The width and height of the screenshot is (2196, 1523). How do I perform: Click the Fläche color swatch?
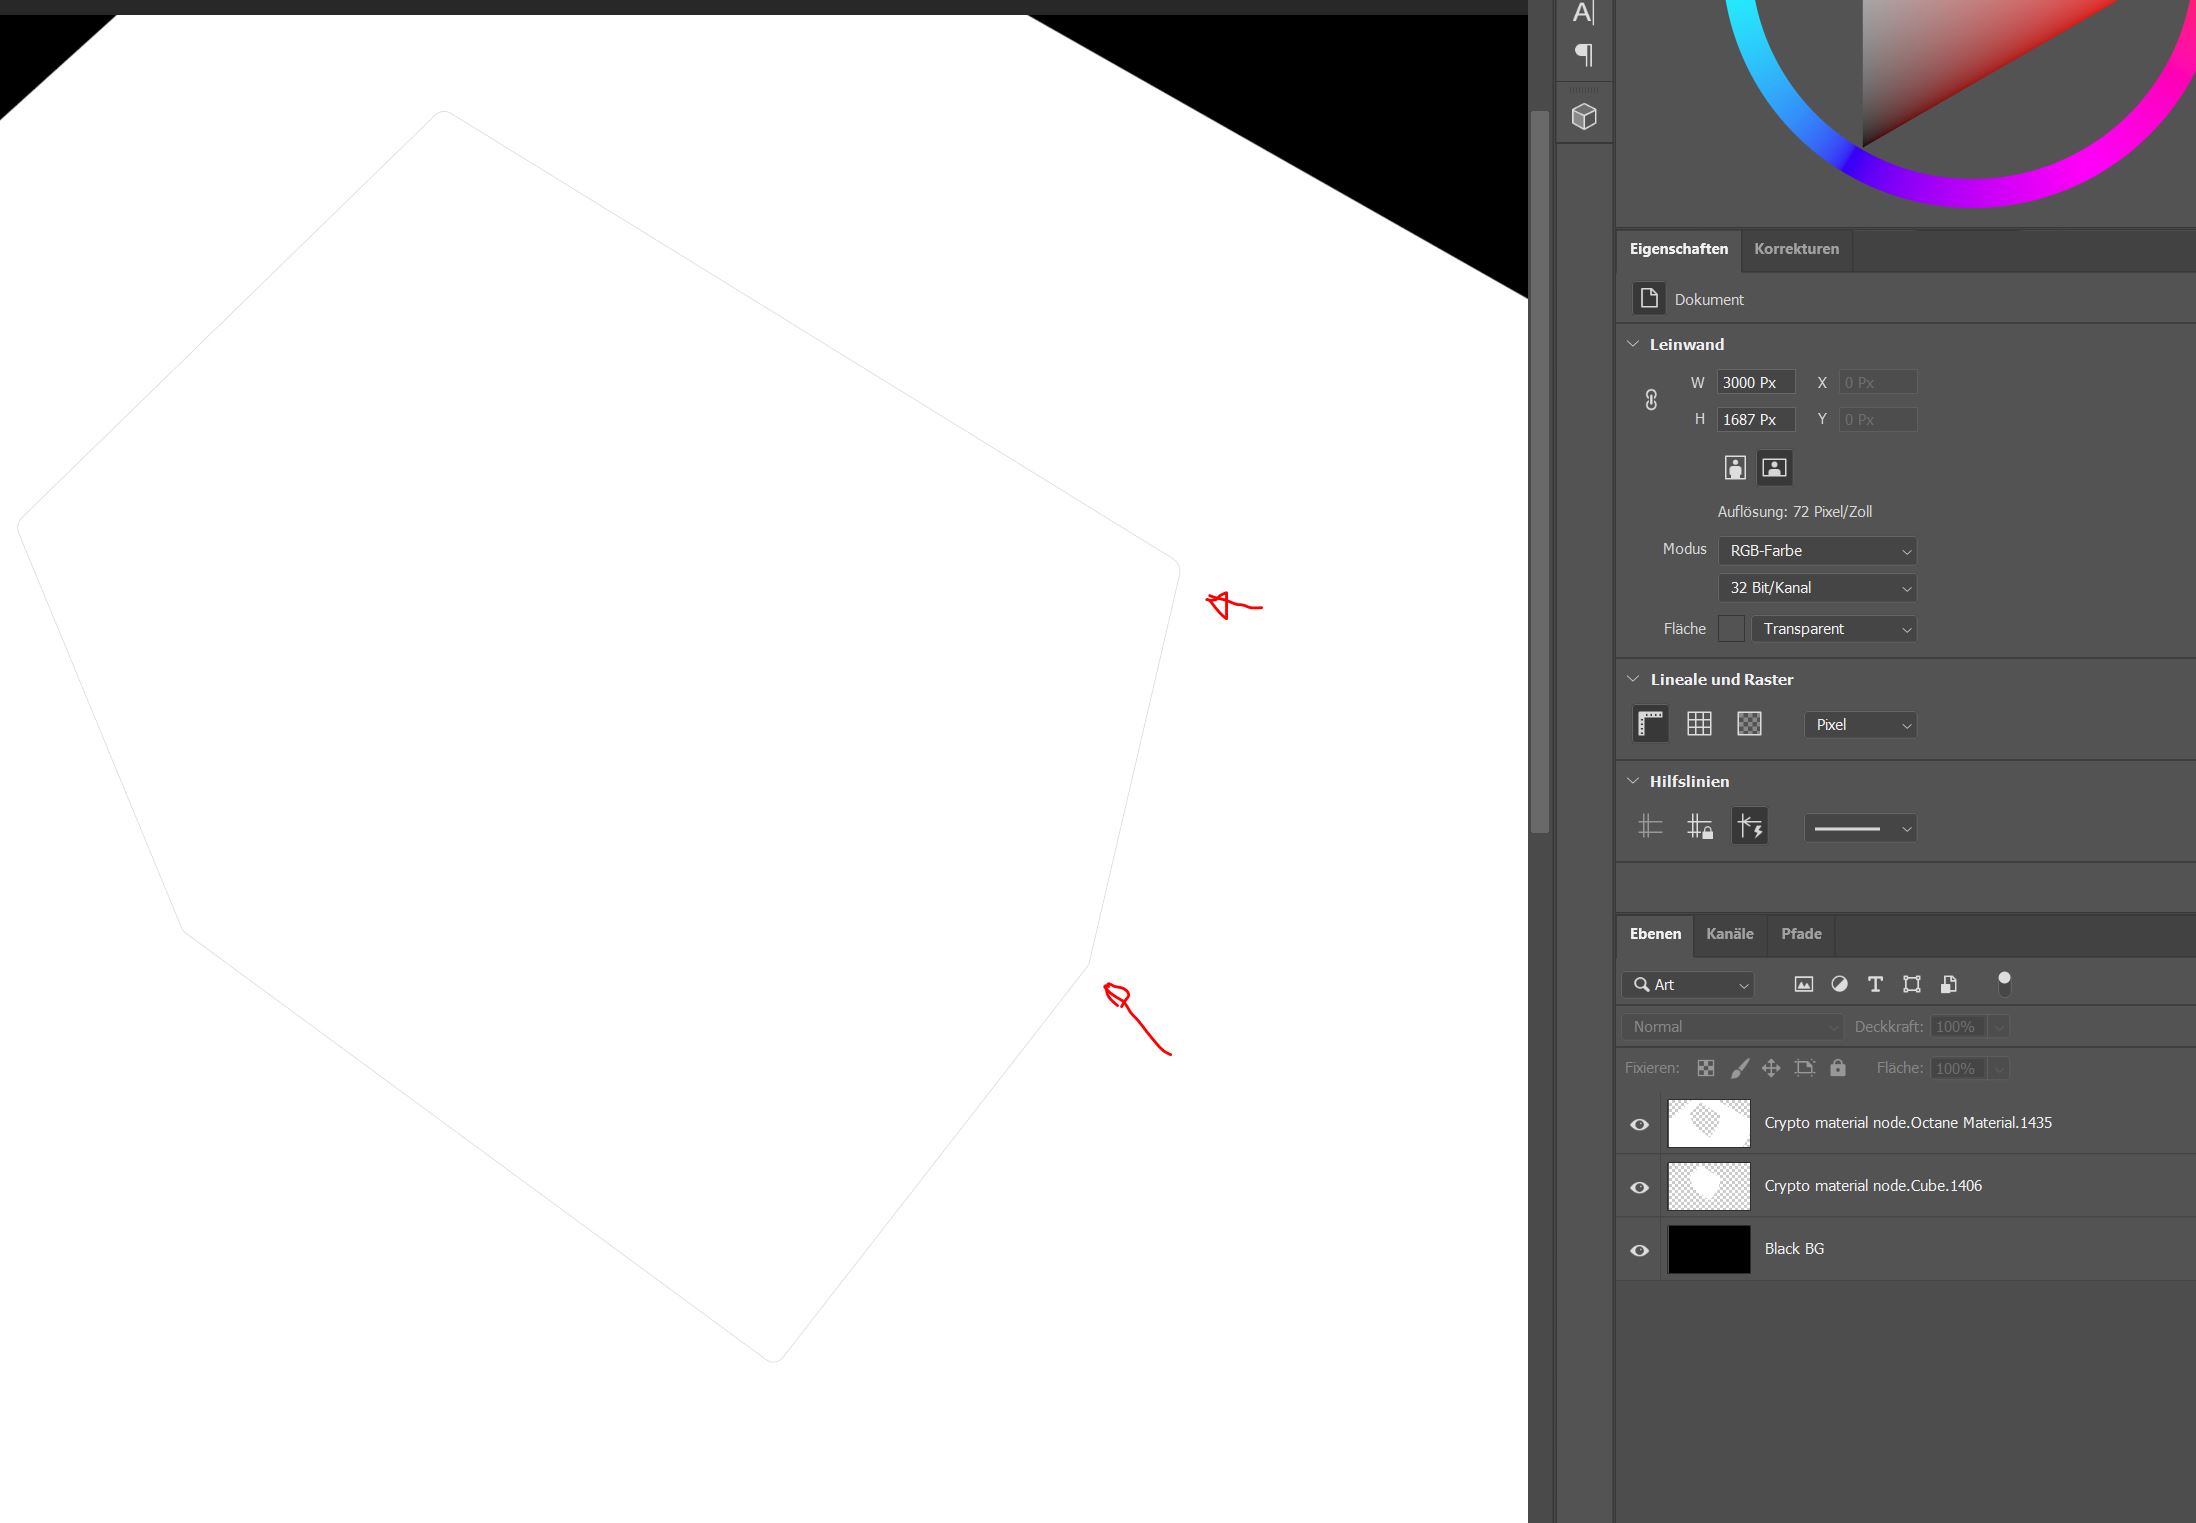pyautogui.click(x=1731, y=629)
